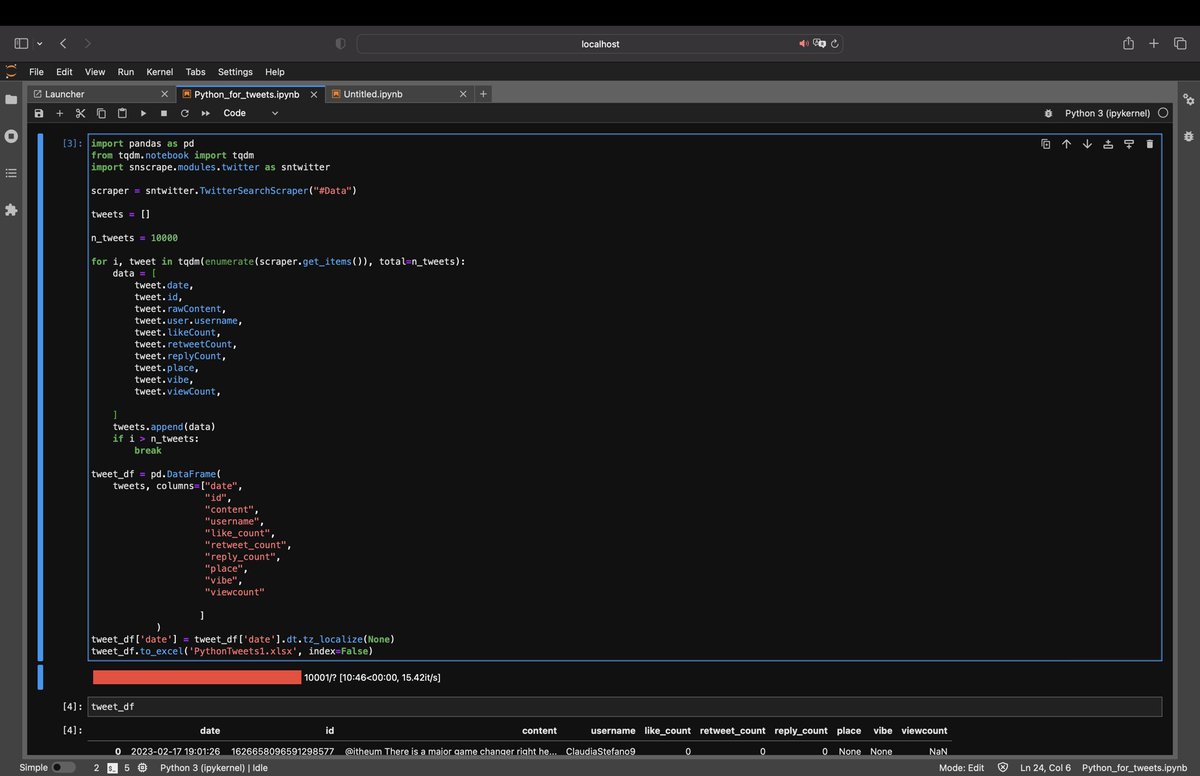Open a new Safari tab with the plus button
This screenshot has width=1200, height=776.
[1154, 43]
